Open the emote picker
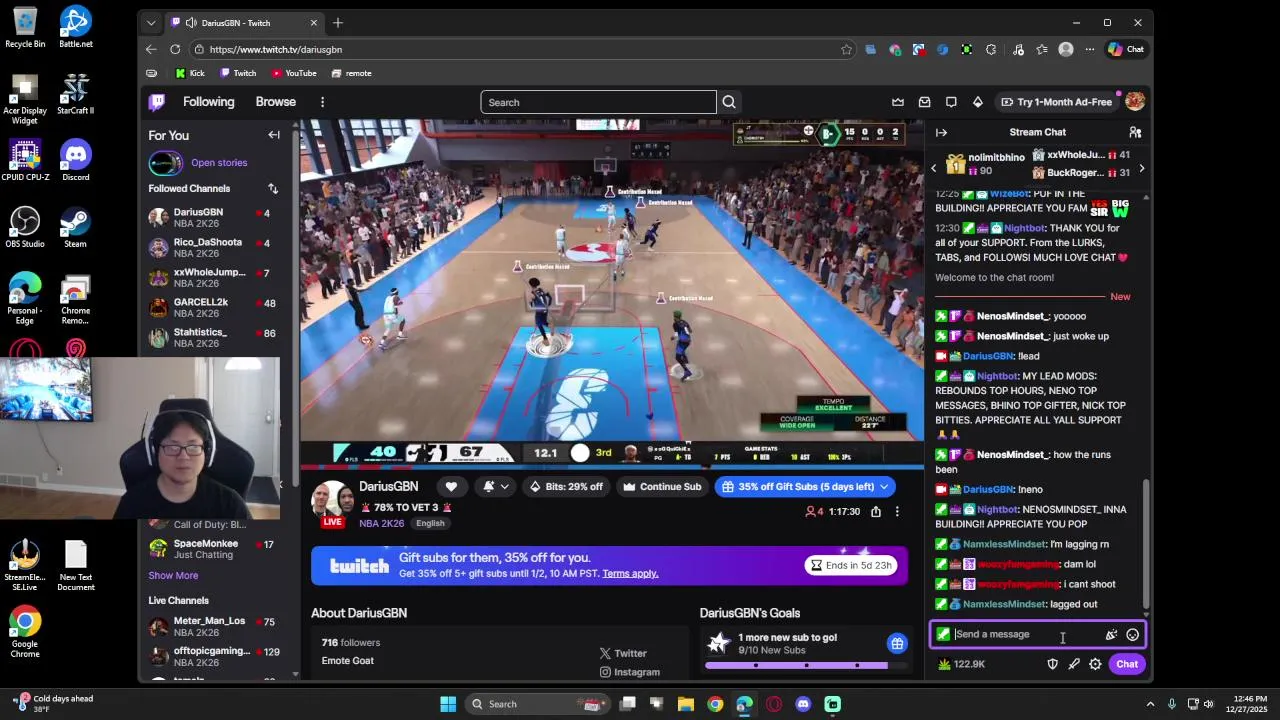Image resolution: width=1280 pixels, height=720 pixels. point(1132,634)
